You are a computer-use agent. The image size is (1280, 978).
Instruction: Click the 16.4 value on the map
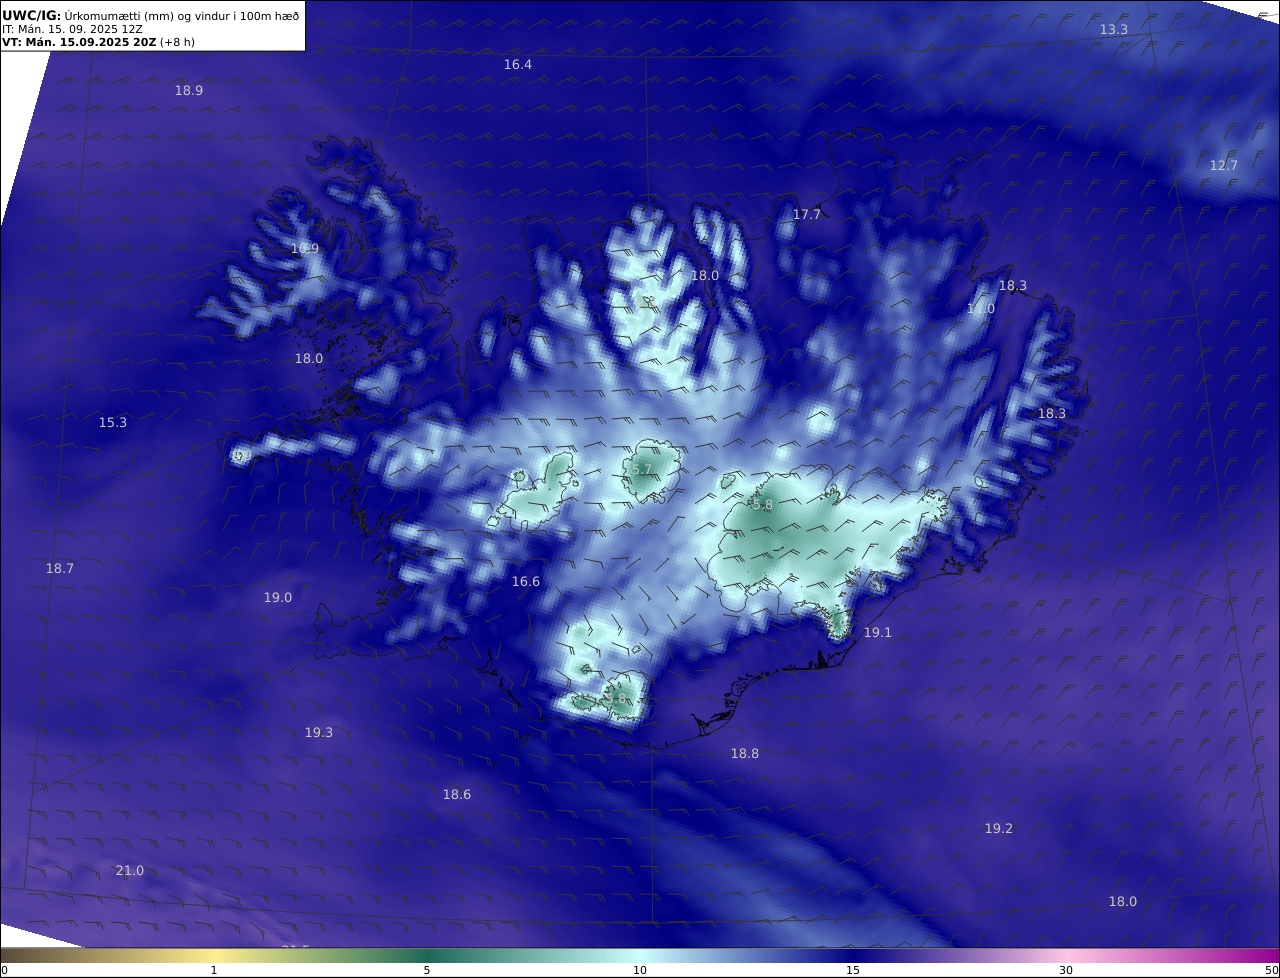tap(518, 64)
